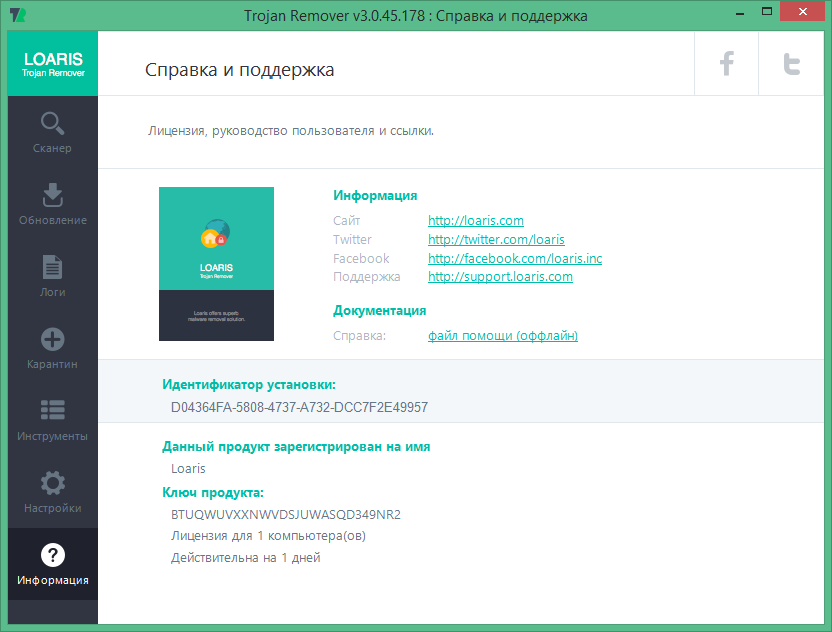Click the installation ID D04364FA-5808-4737-A732-DCC7F2E49957
Viewport: 832px width, 632px height.
pyautogui.click(x=299, y=407)
